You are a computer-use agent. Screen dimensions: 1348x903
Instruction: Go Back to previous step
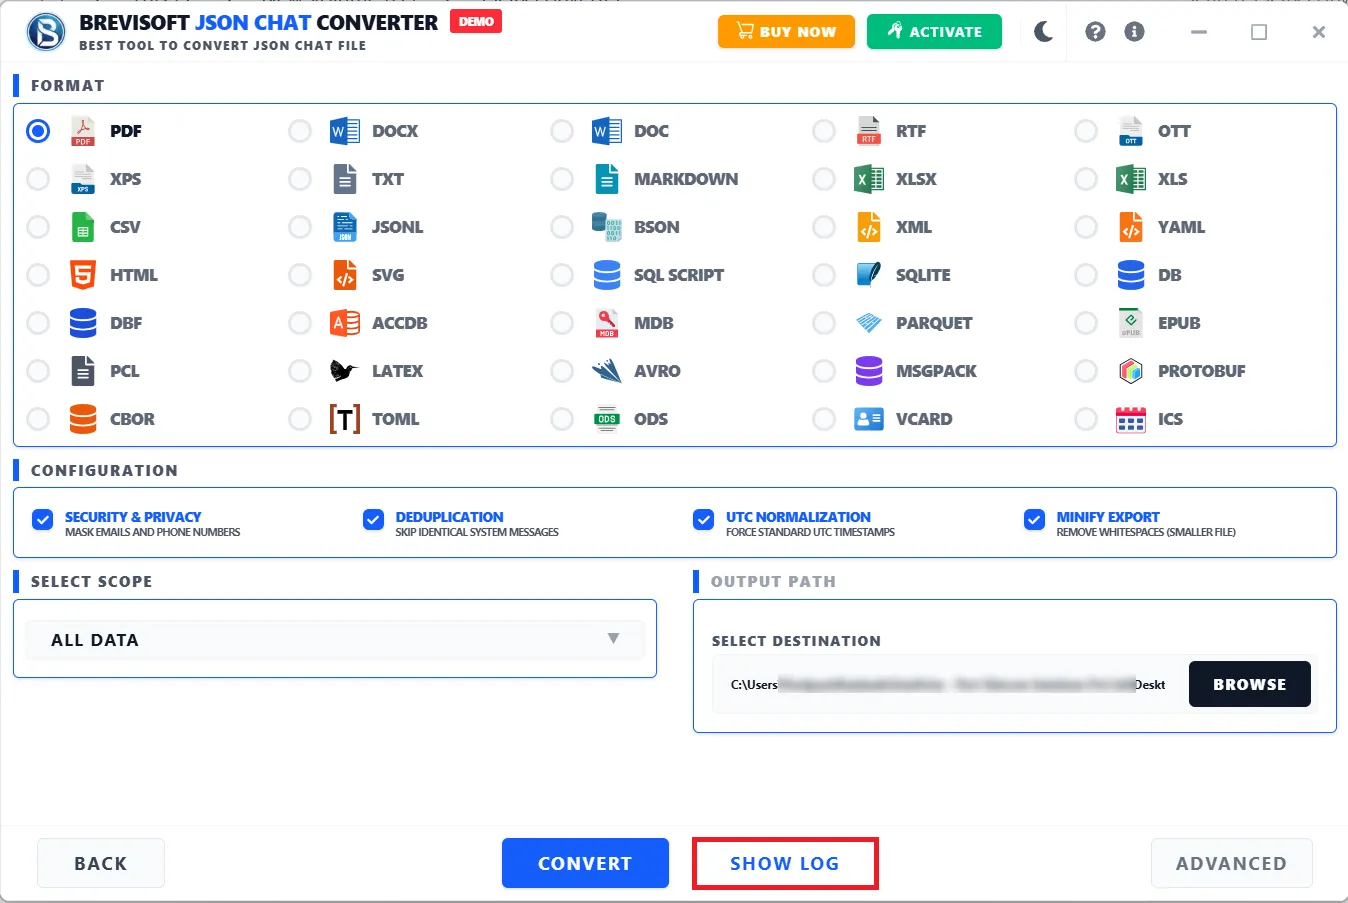click(x=101, y=863)
